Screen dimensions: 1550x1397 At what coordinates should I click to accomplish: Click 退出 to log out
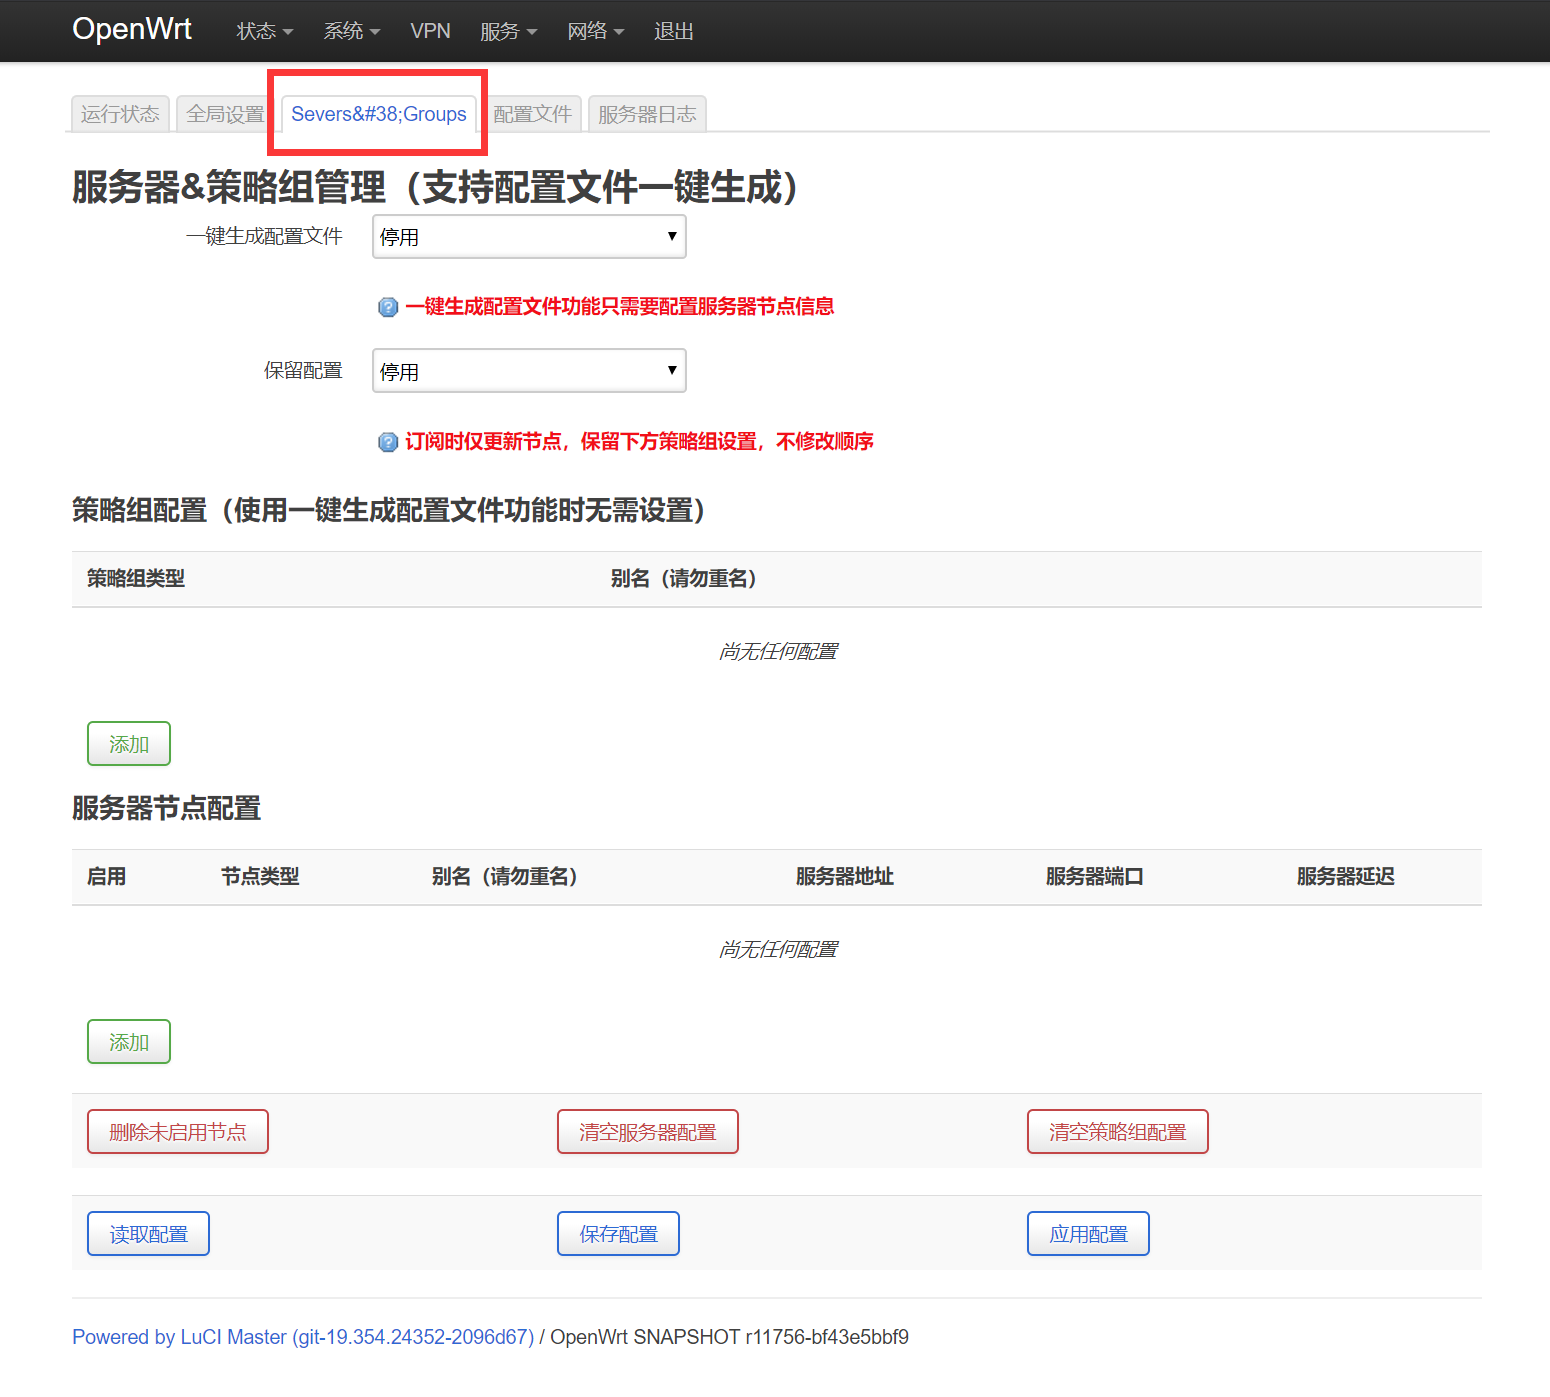click(x=674, y=31)
